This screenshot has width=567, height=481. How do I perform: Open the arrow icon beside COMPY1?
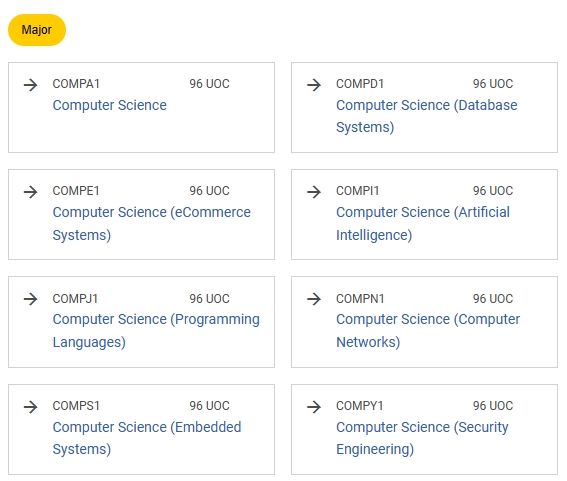tap(314, 407)
